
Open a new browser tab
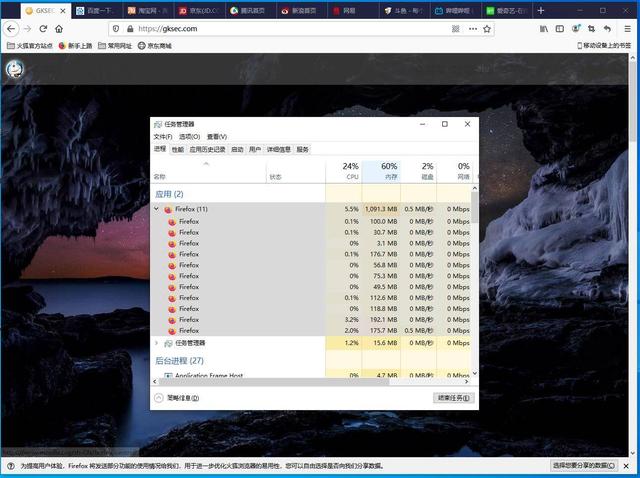click(x=541, y=11)
